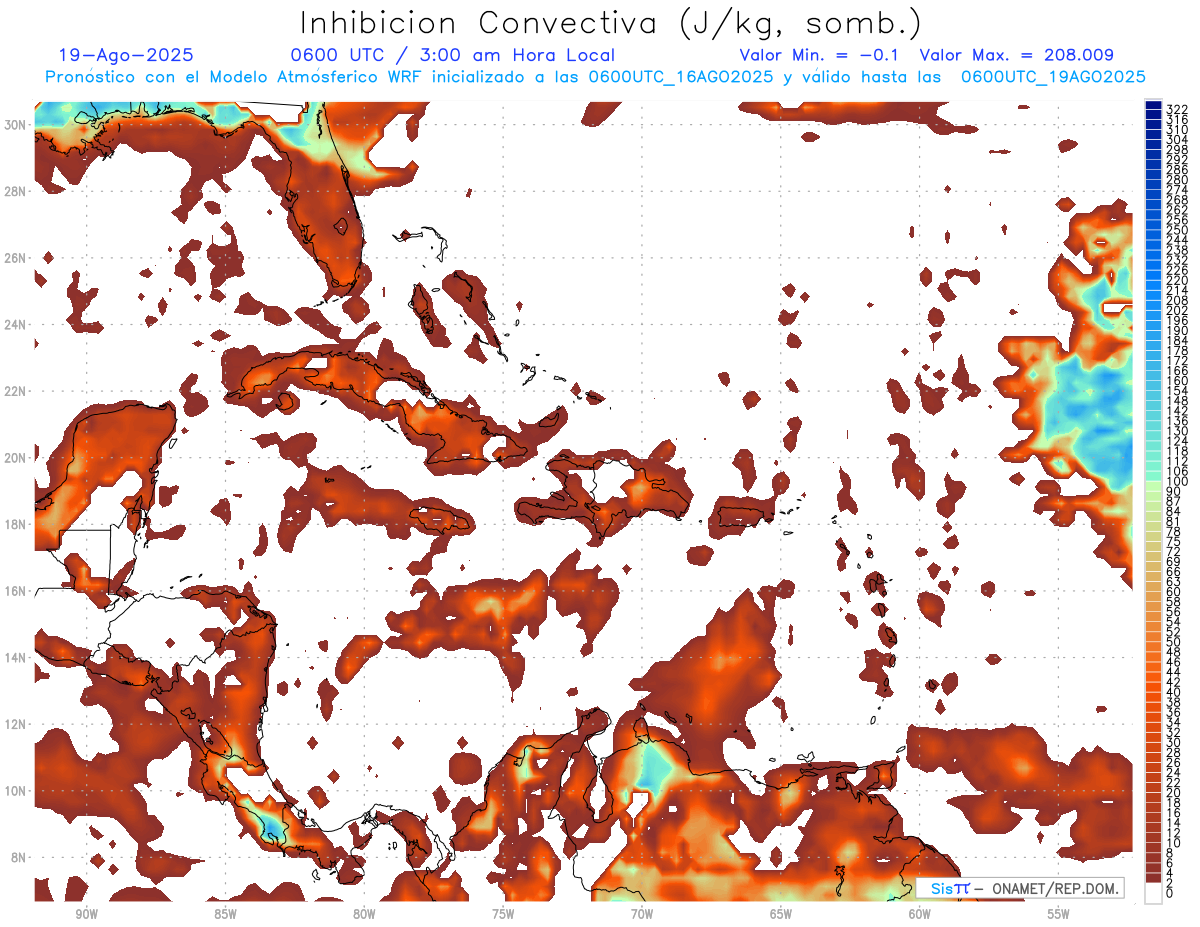Click the 90W longitude label
Image resolution: width=1200 pixels, height=927 pixels.
pyautogui.click(x=86, y=915)
